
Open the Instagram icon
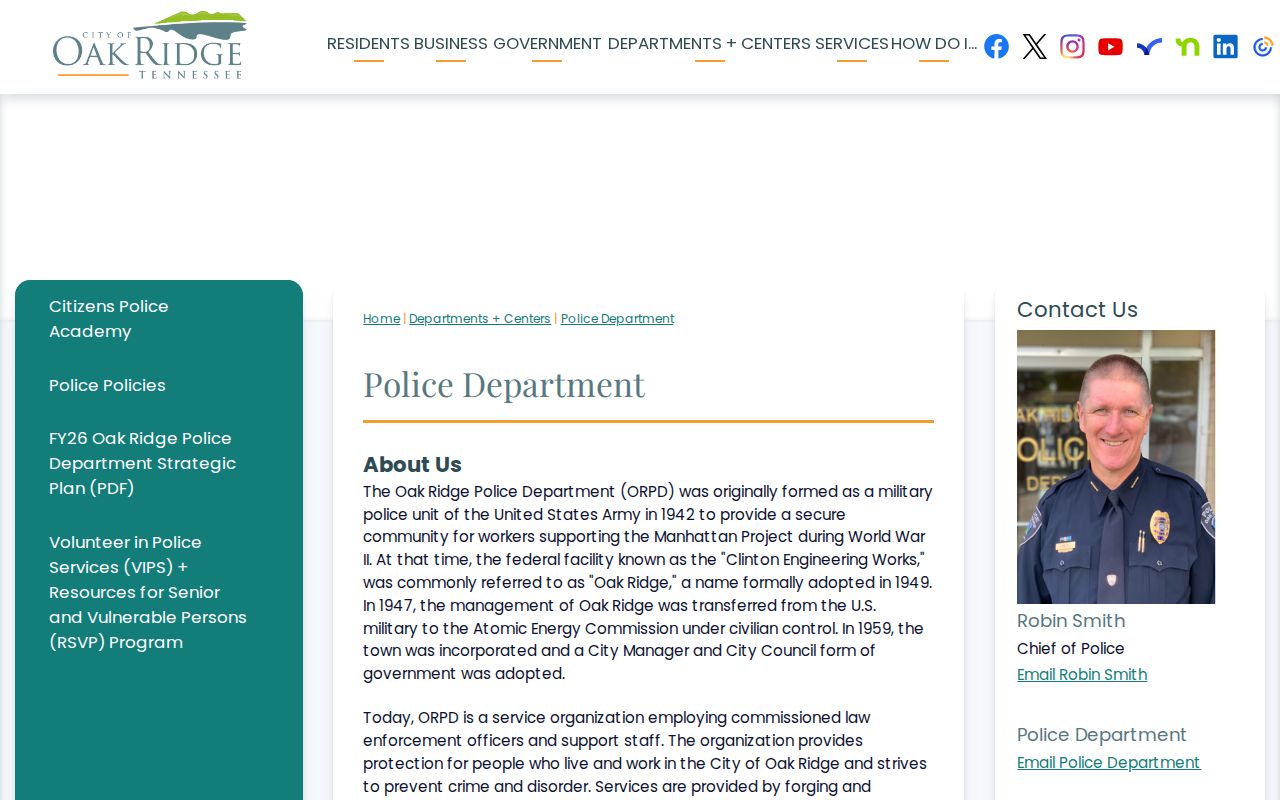[1072, 46]
